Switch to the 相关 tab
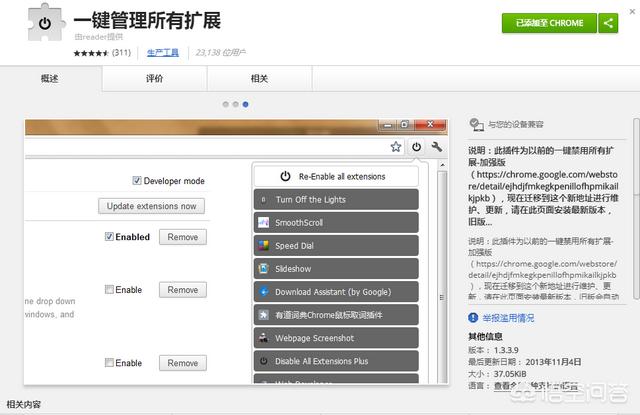Image resolution: width=640 pixels, height=415 pixels. click(x=260, y=78)
